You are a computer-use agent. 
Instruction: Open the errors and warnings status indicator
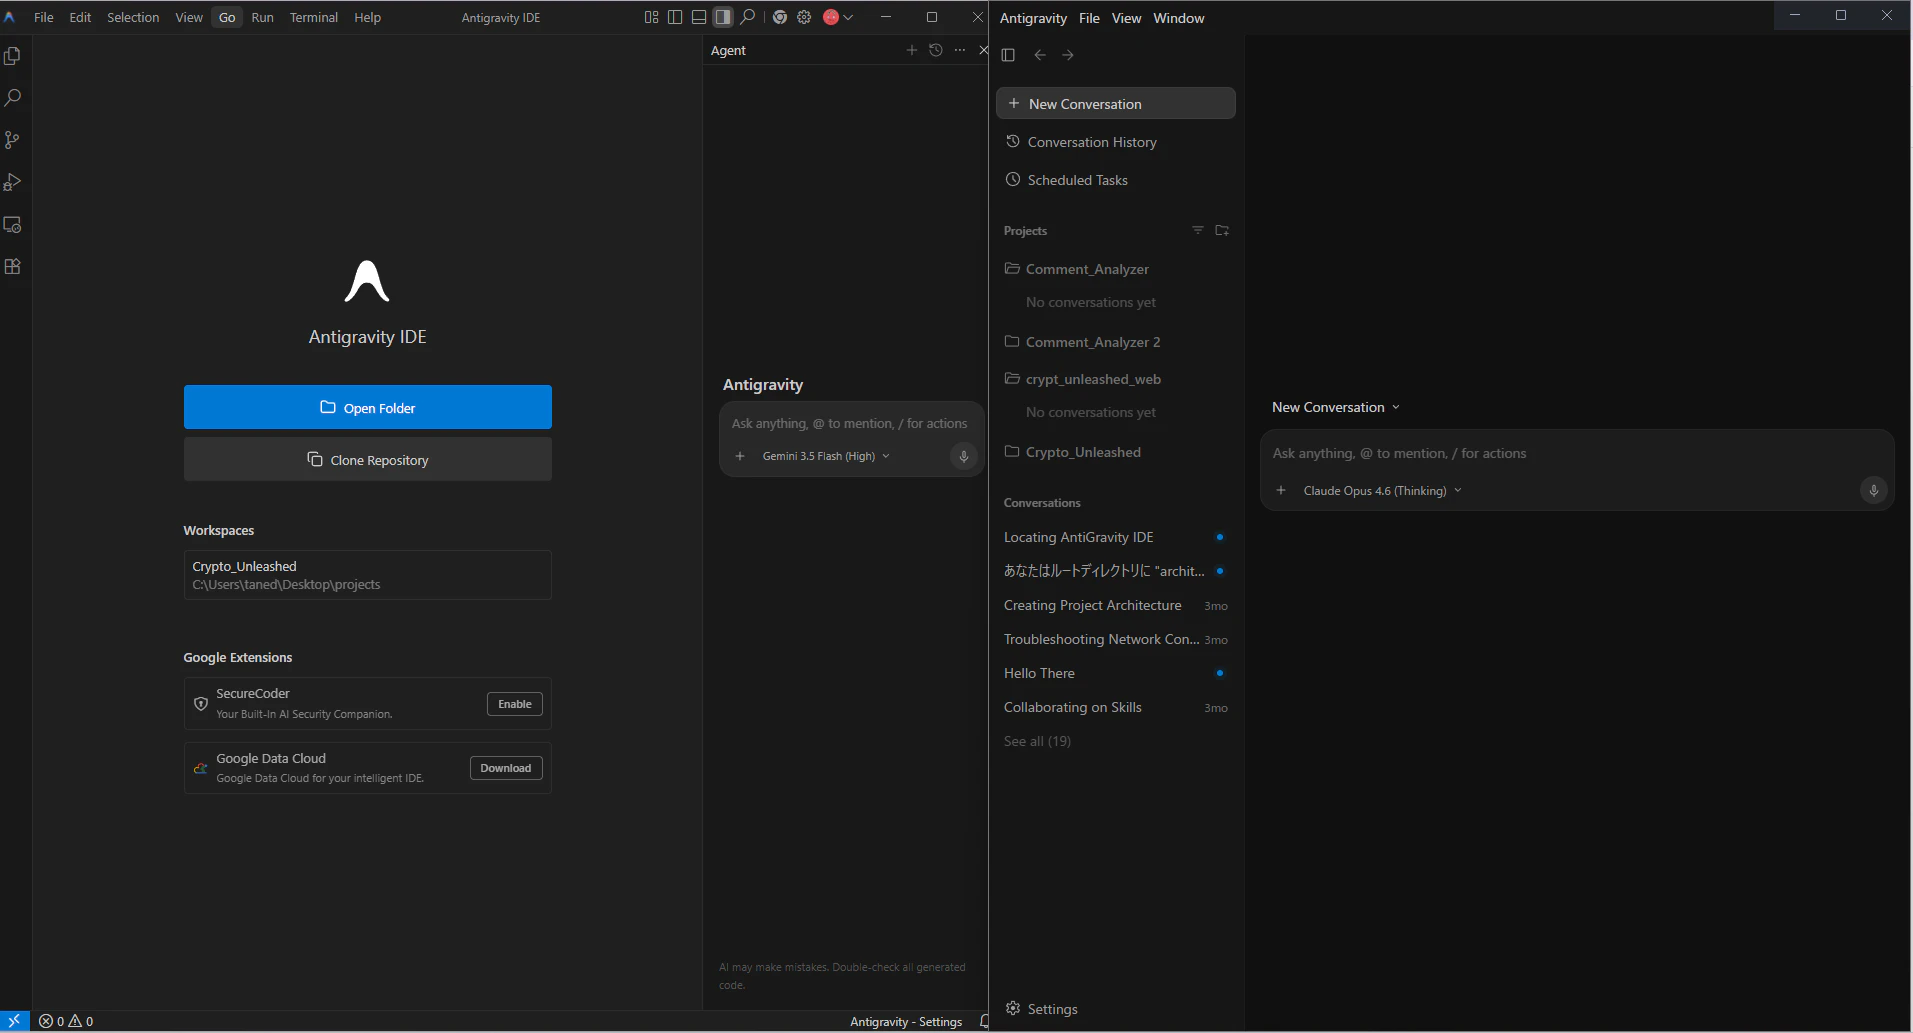[67, 1021]
